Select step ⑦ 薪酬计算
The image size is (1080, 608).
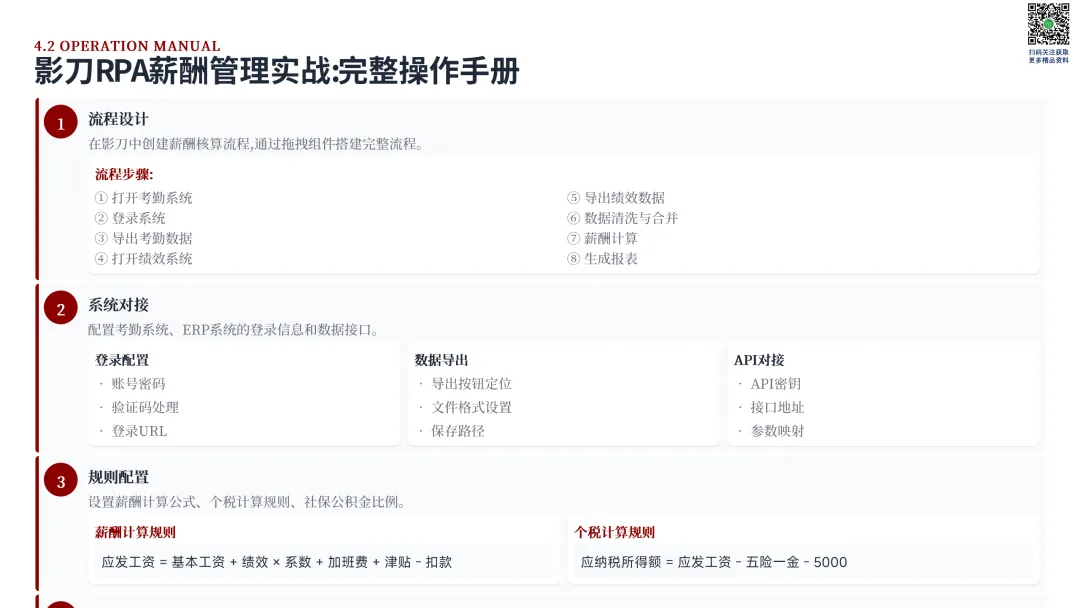point(603,238)
